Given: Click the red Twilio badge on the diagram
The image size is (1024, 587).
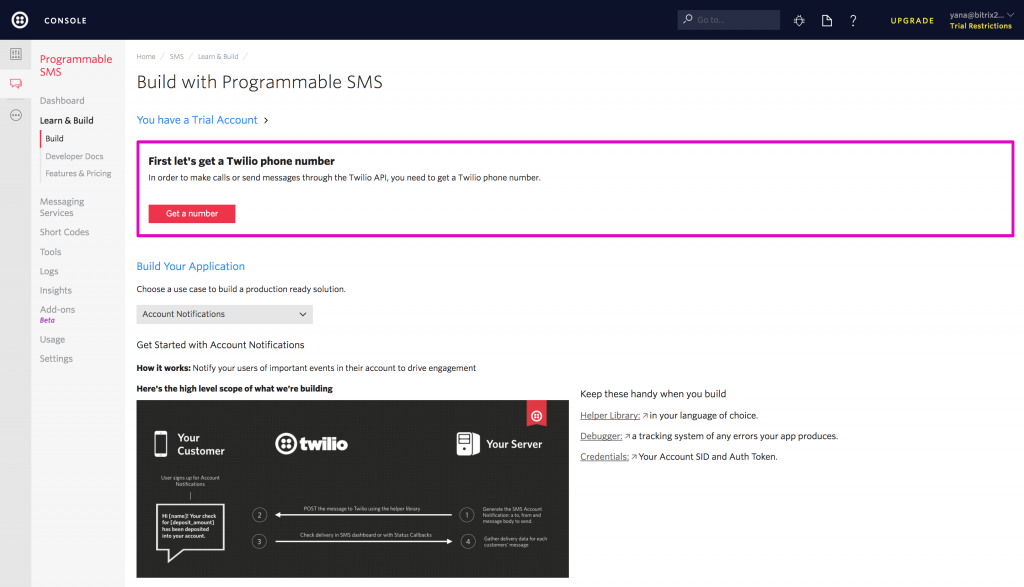Looking at the screenshot, I should coord(536,415).
